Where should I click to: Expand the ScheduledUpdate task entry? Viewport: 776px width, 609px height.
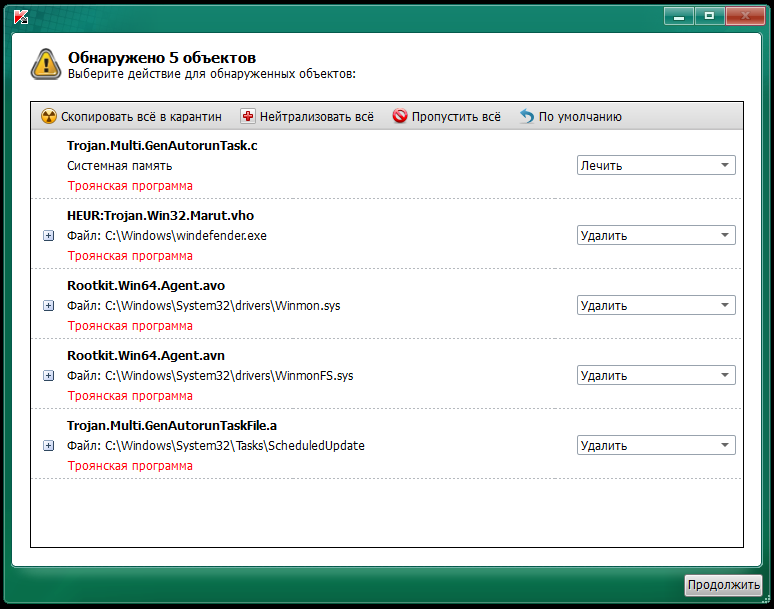(49, 446)
